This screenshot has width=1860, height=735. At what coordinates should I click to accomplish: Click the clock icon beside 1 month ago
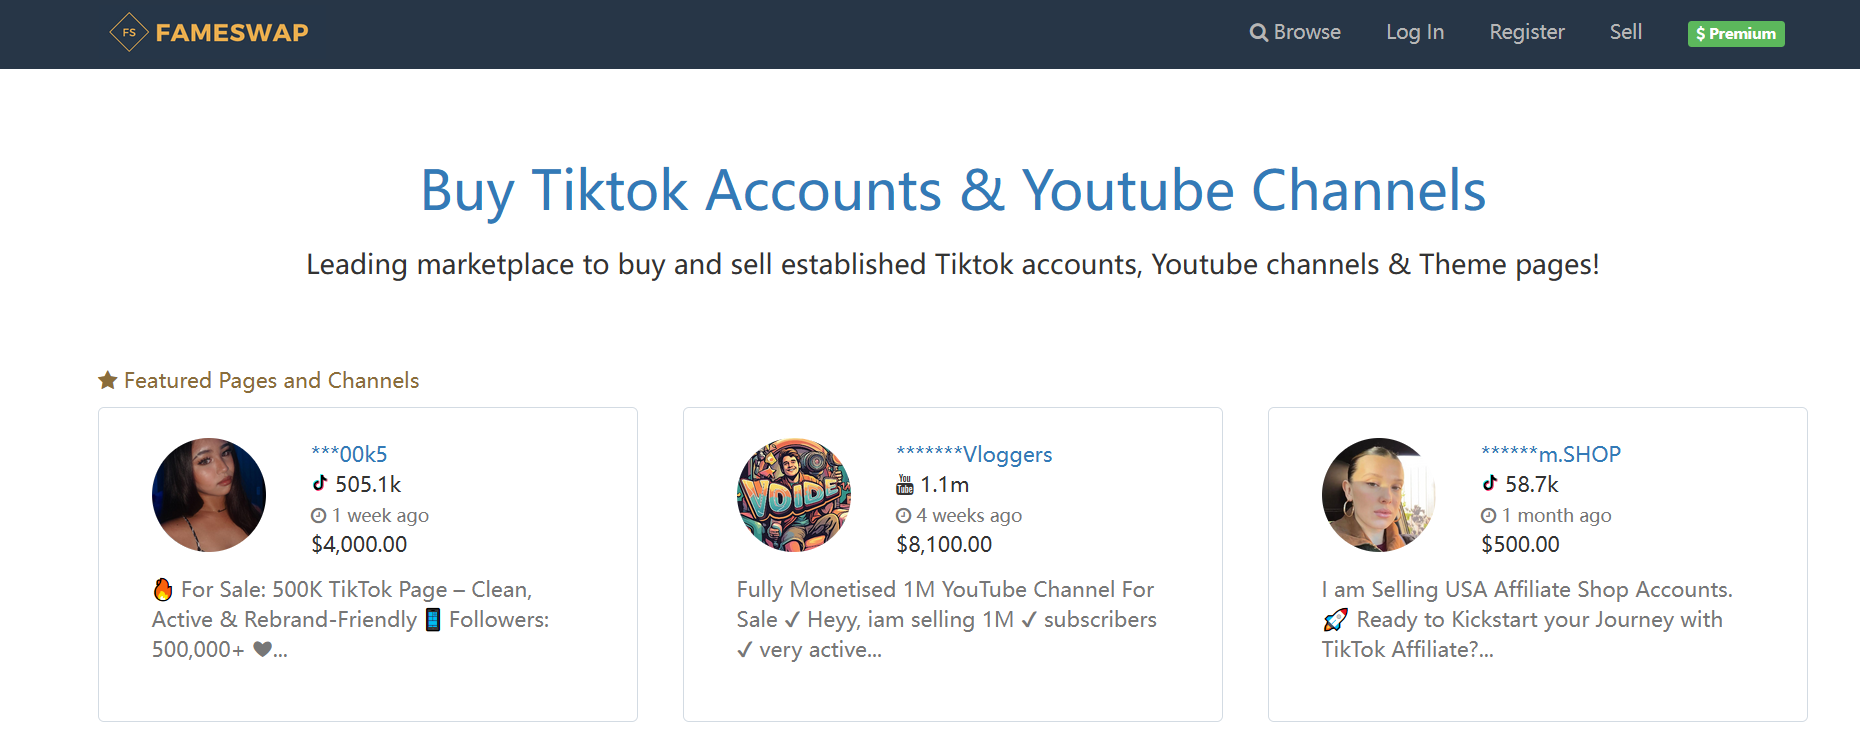click(x=1489, y=516)
